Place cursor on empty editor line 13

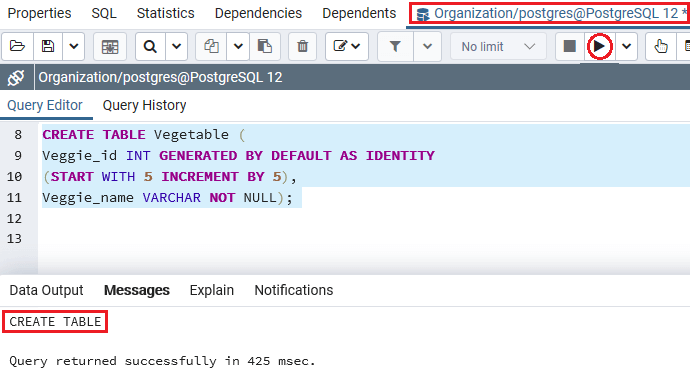363,239
